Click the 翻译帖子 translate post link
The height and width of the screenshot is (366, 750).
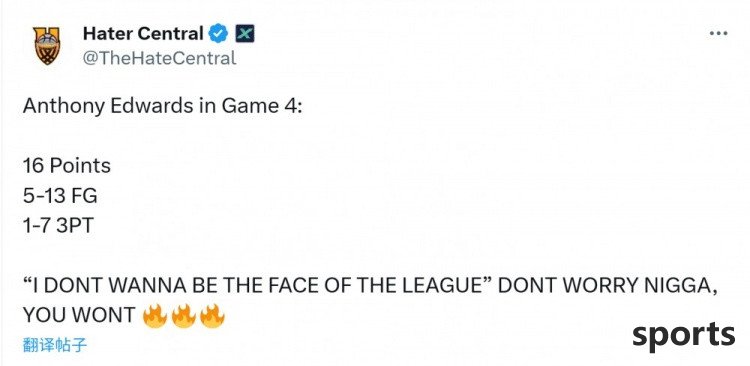coord(55,344)
